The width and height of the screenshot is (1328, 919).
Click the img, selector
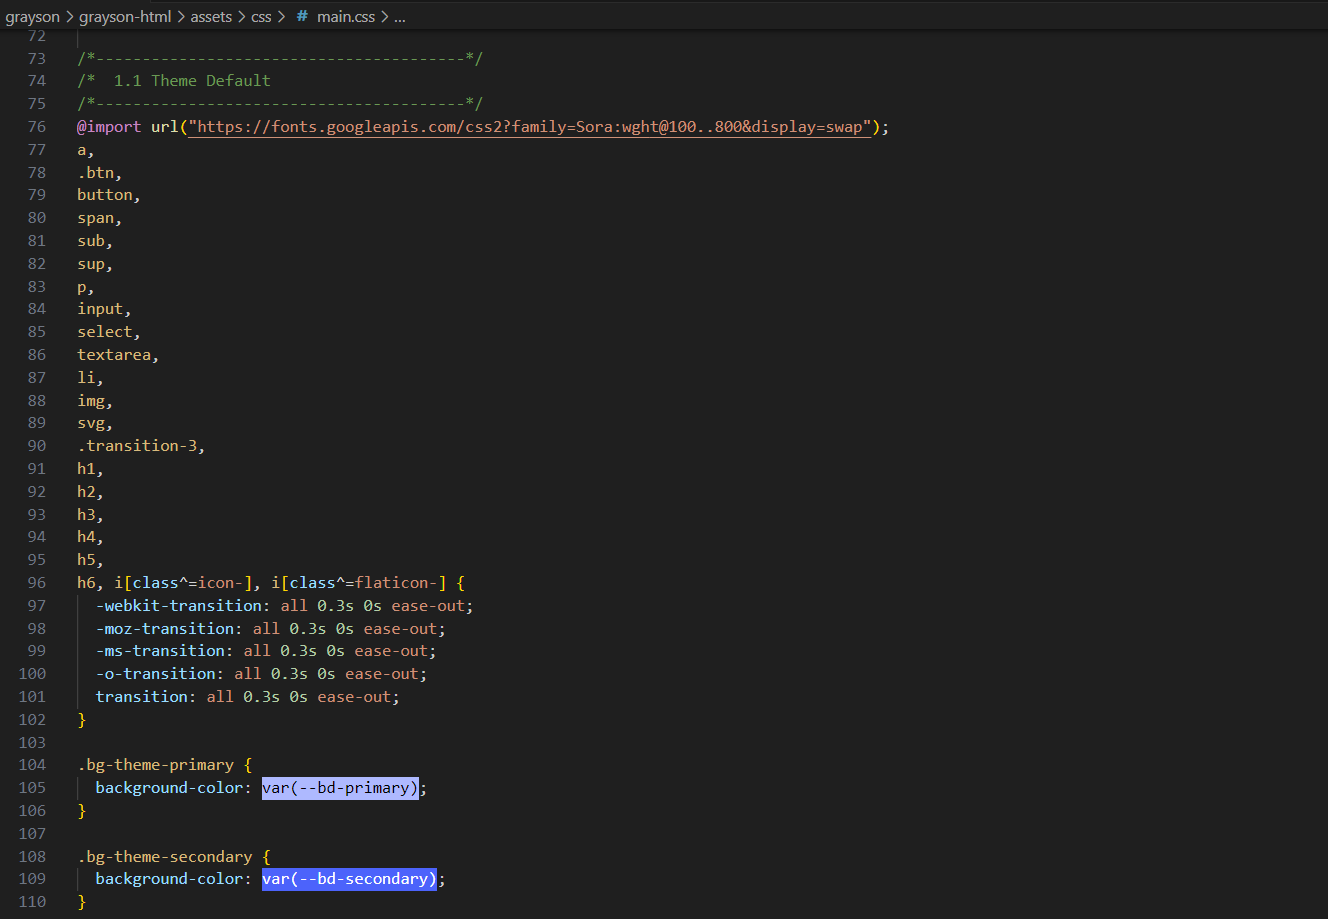[95, 401]
